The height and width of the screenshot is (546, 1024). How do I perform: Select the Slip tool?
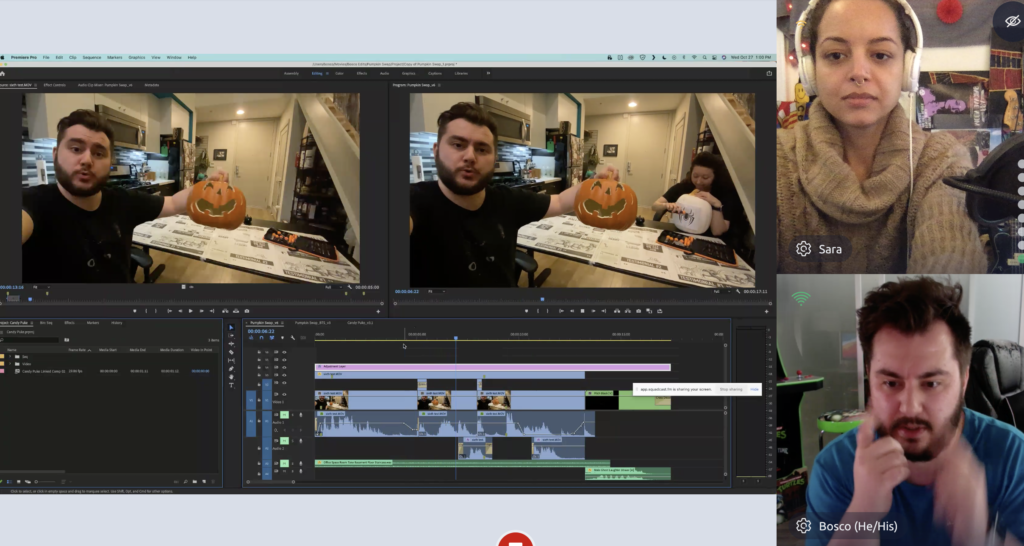231,361
